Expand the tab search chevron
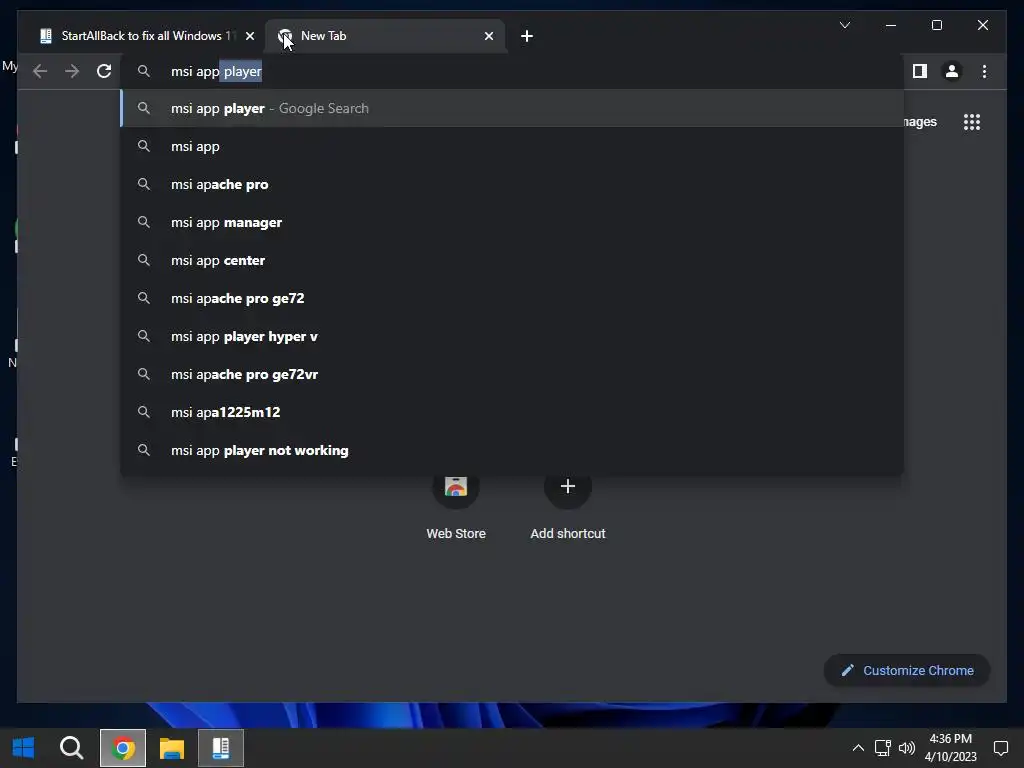1024x768 pixels. pos(844,25)
